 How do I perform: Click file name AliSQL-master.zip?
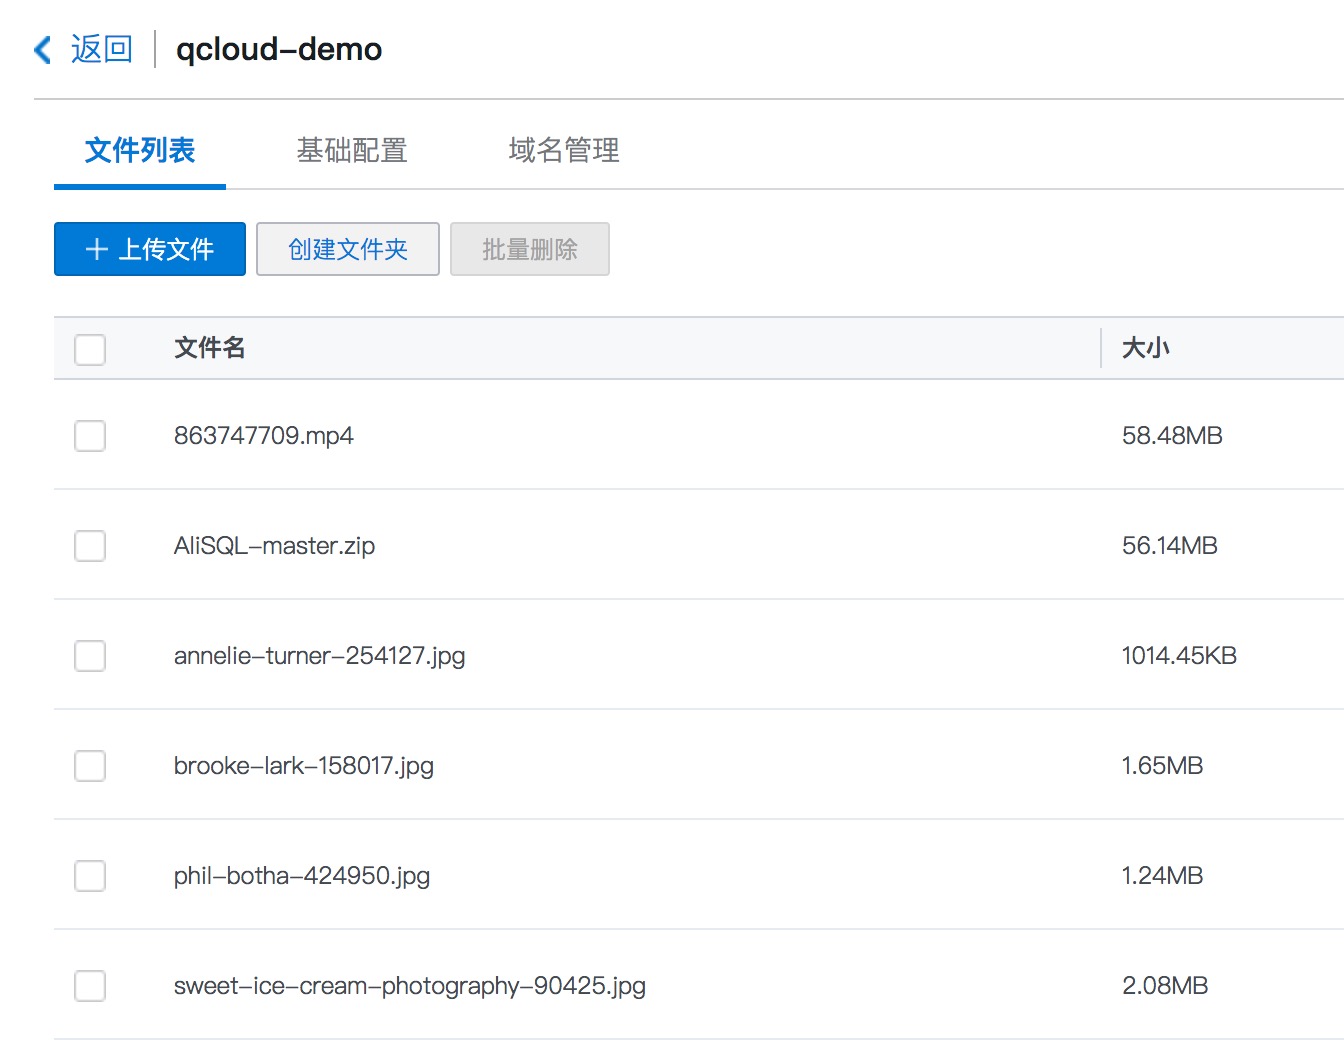point(275,546)
